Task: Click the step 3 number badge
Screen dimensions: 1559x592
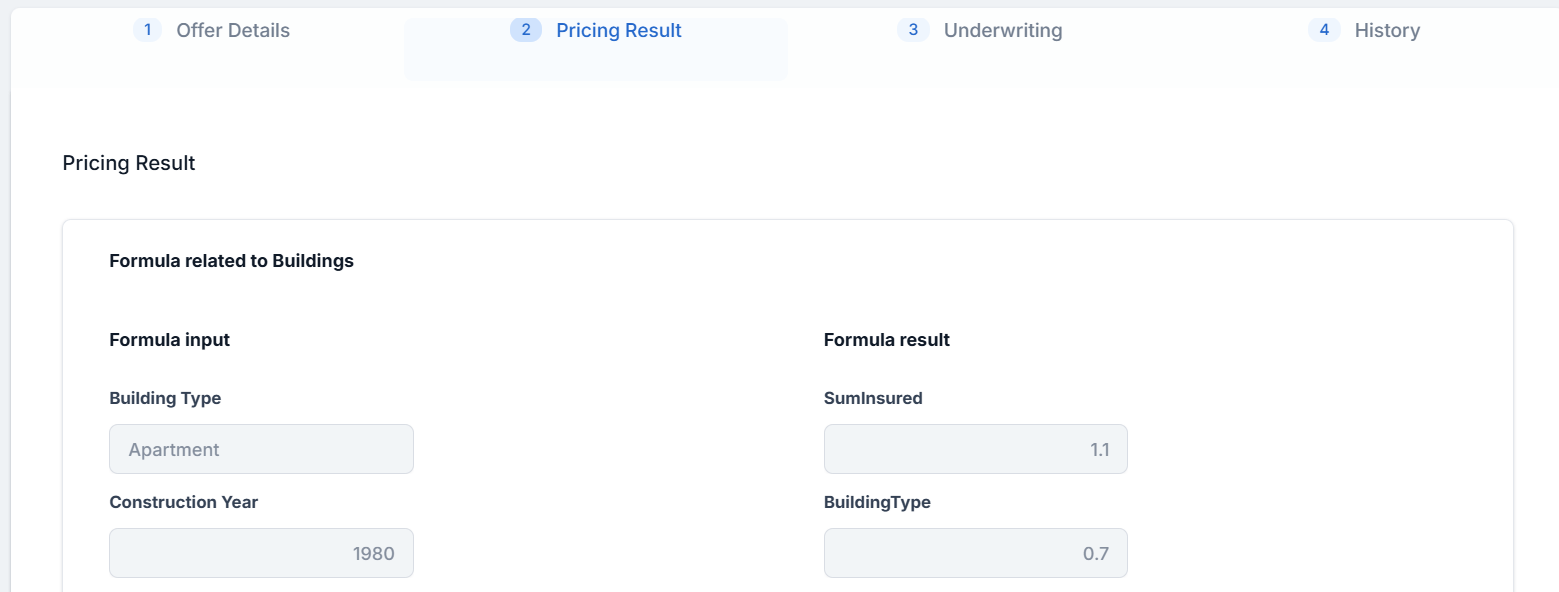Action: 913,30
